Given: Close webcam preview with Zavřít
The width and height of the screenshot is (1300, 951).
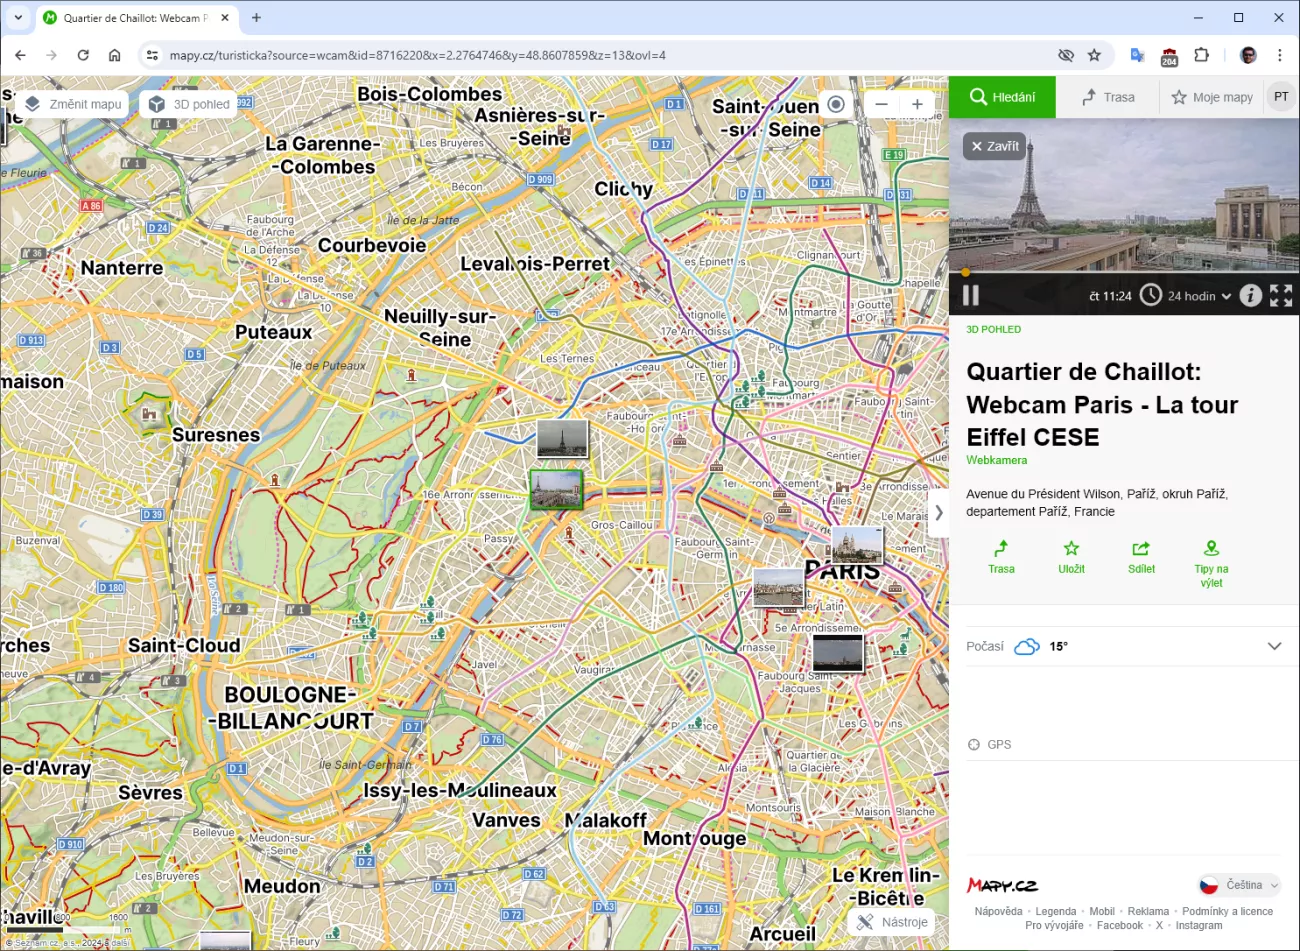Looking at the screenshot, I should pyautogui.click(x=994, y=146).
